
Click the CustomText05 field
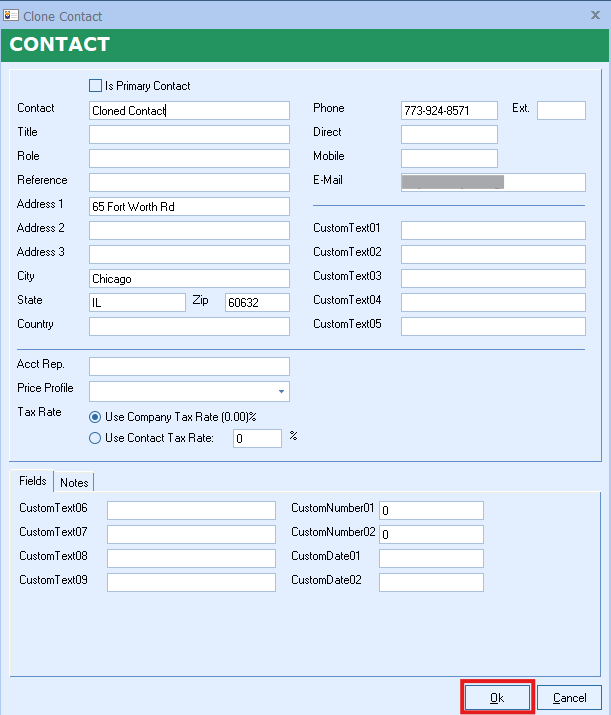(493, 326)
